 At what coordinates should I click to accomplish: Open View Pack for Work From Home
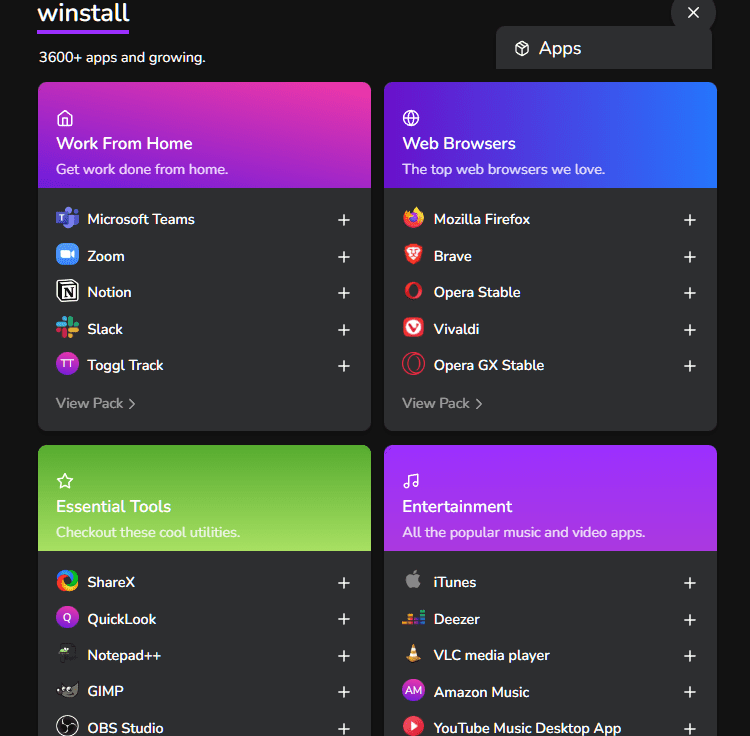[x=96, y=403]
